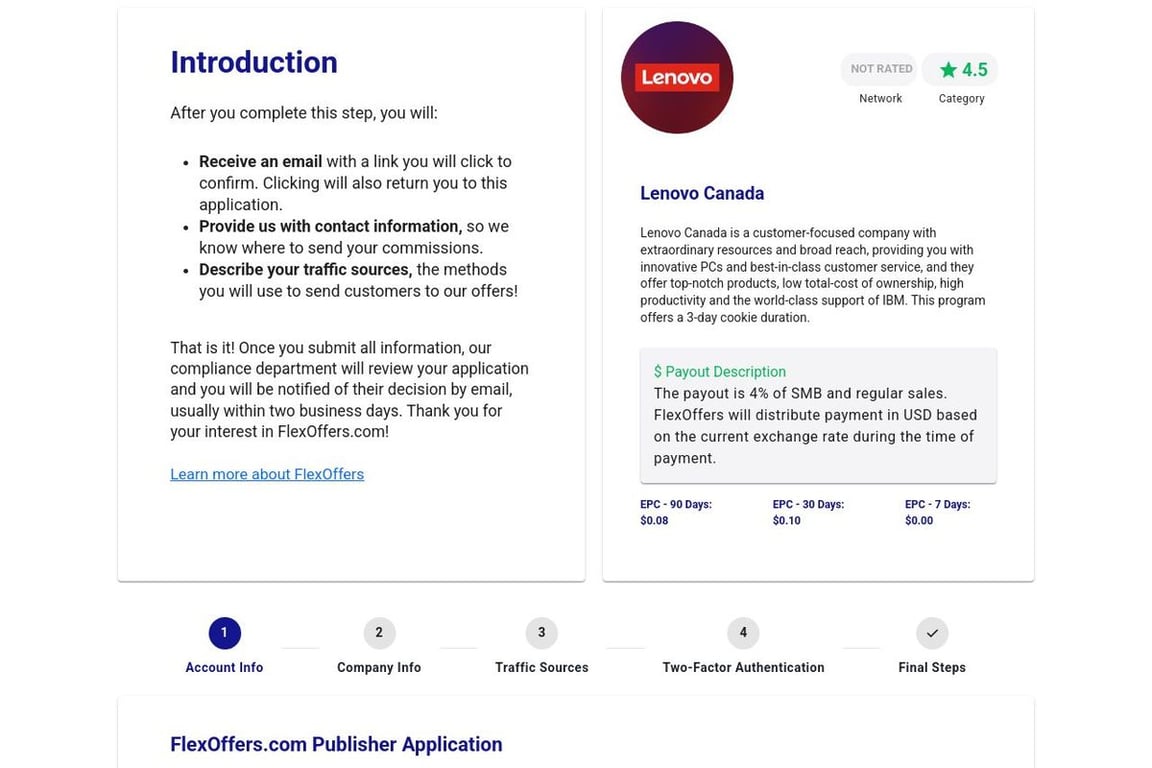The height and width of the screenshot is (768, 1152).
Task: Click the Lenovo logo image
Action: click(x=677, y=78)
